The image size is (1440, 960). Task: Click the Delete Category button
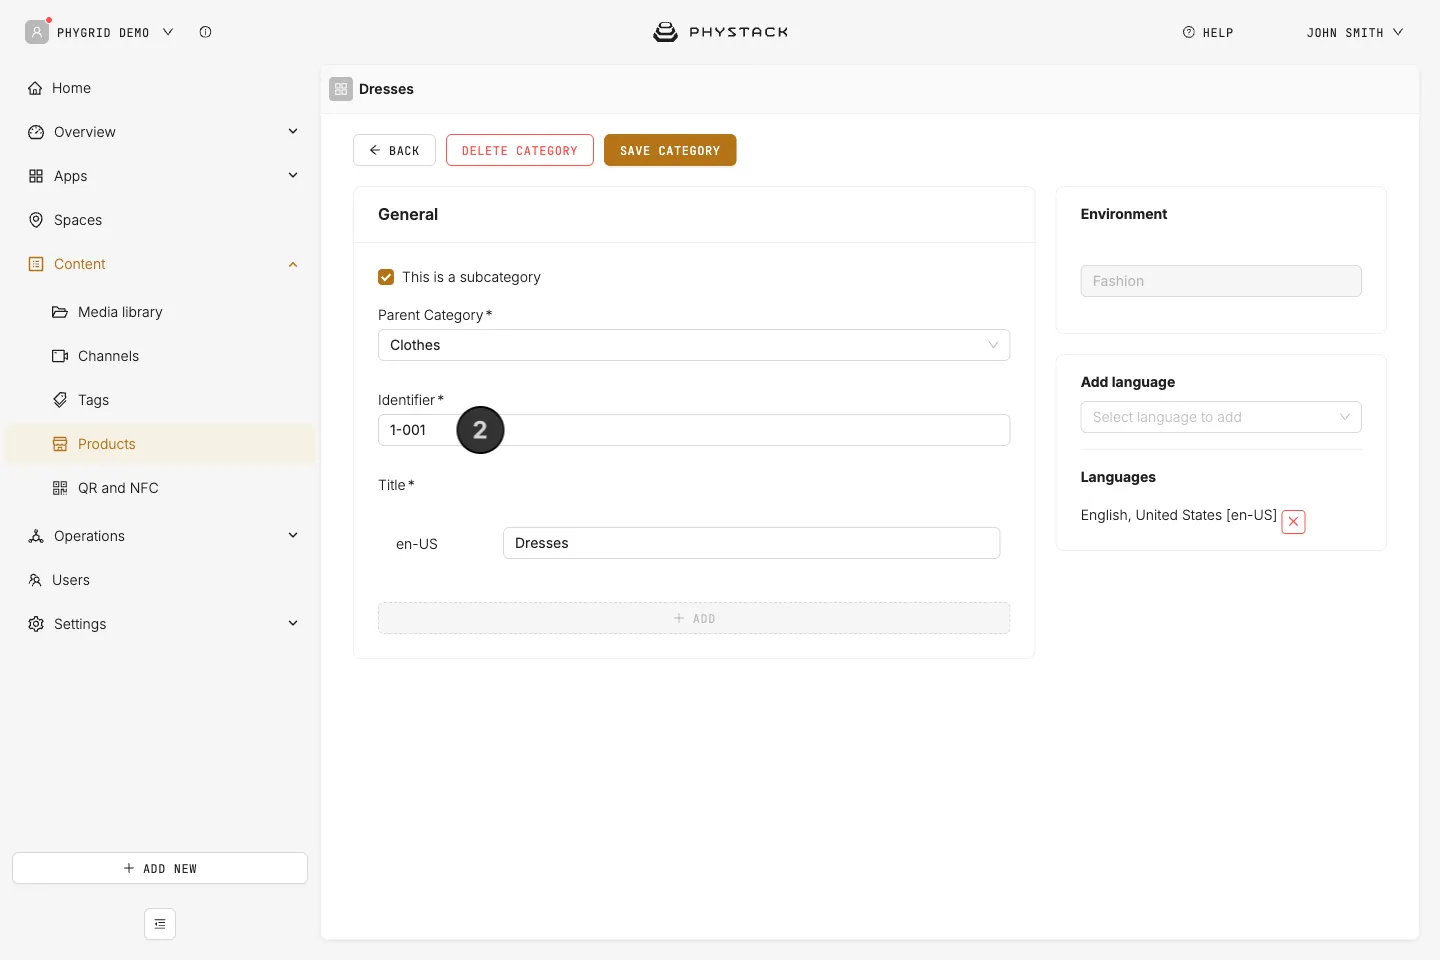click(520, 150)
